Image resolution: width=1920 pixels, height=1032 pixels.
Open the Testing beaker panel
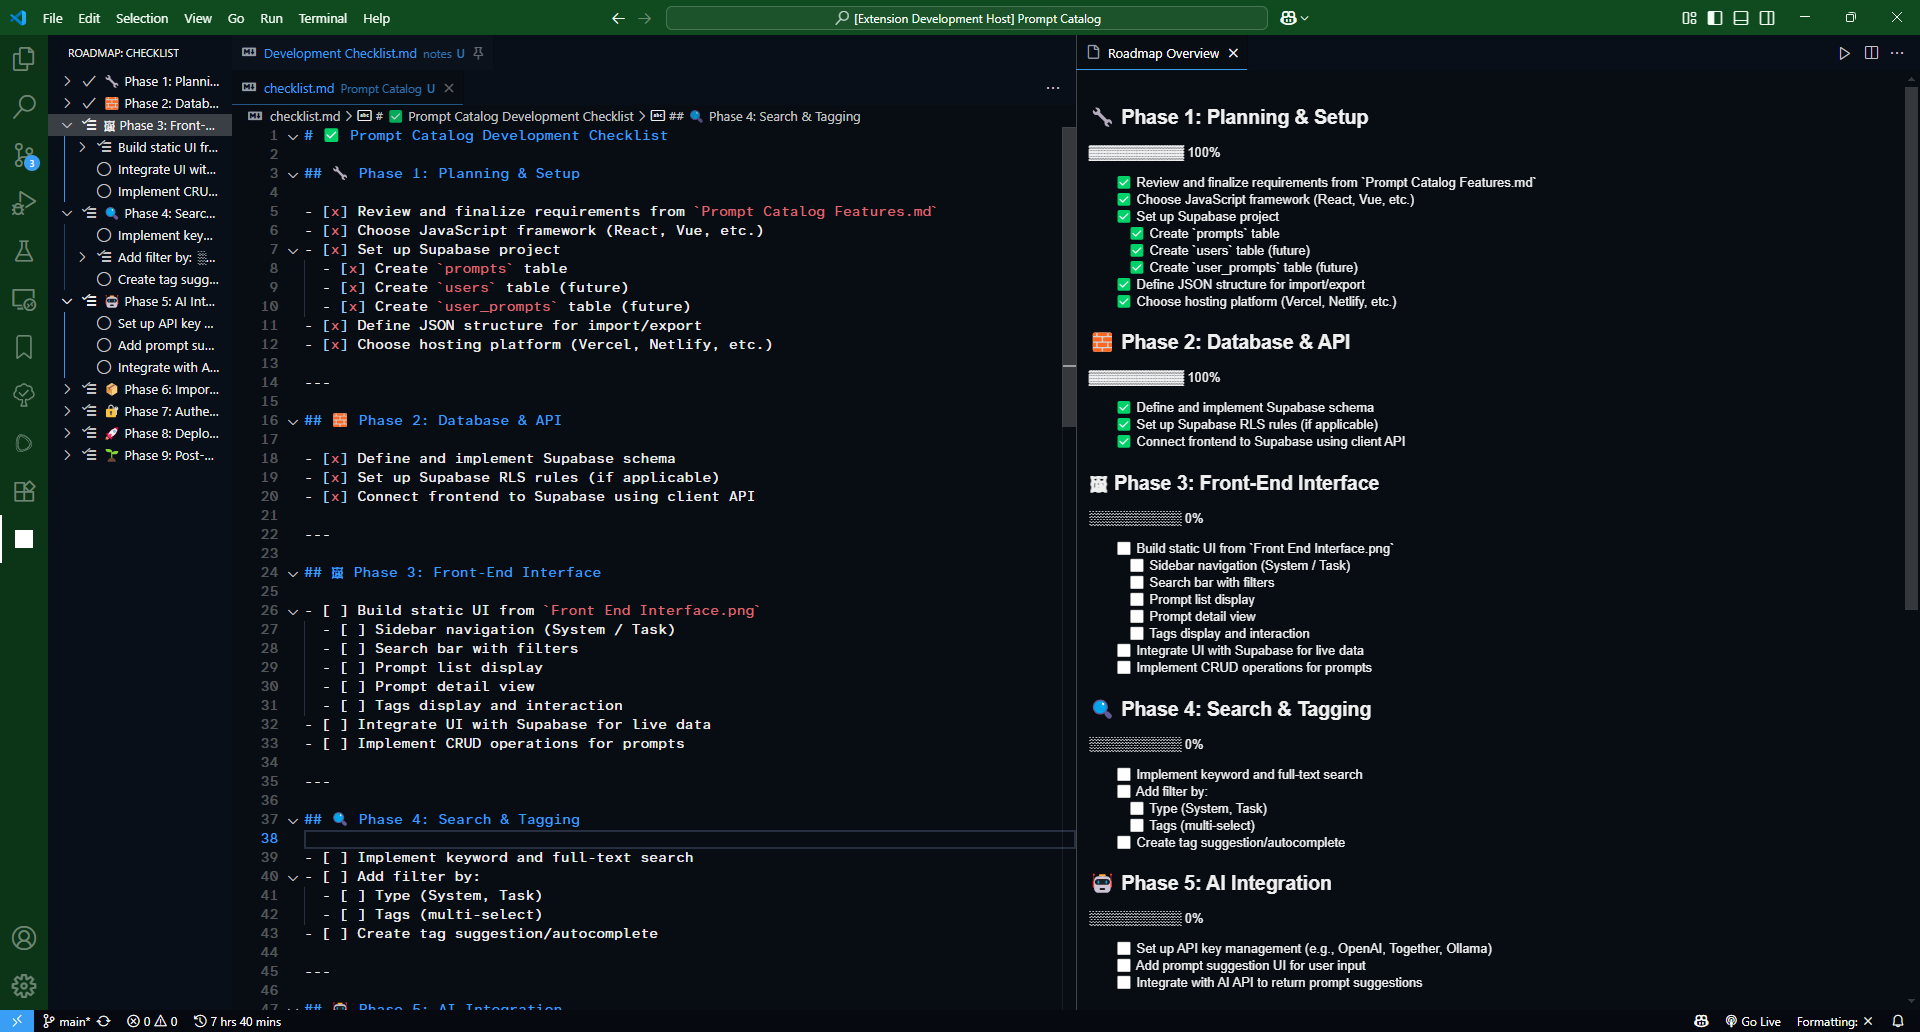coord(24,251)
